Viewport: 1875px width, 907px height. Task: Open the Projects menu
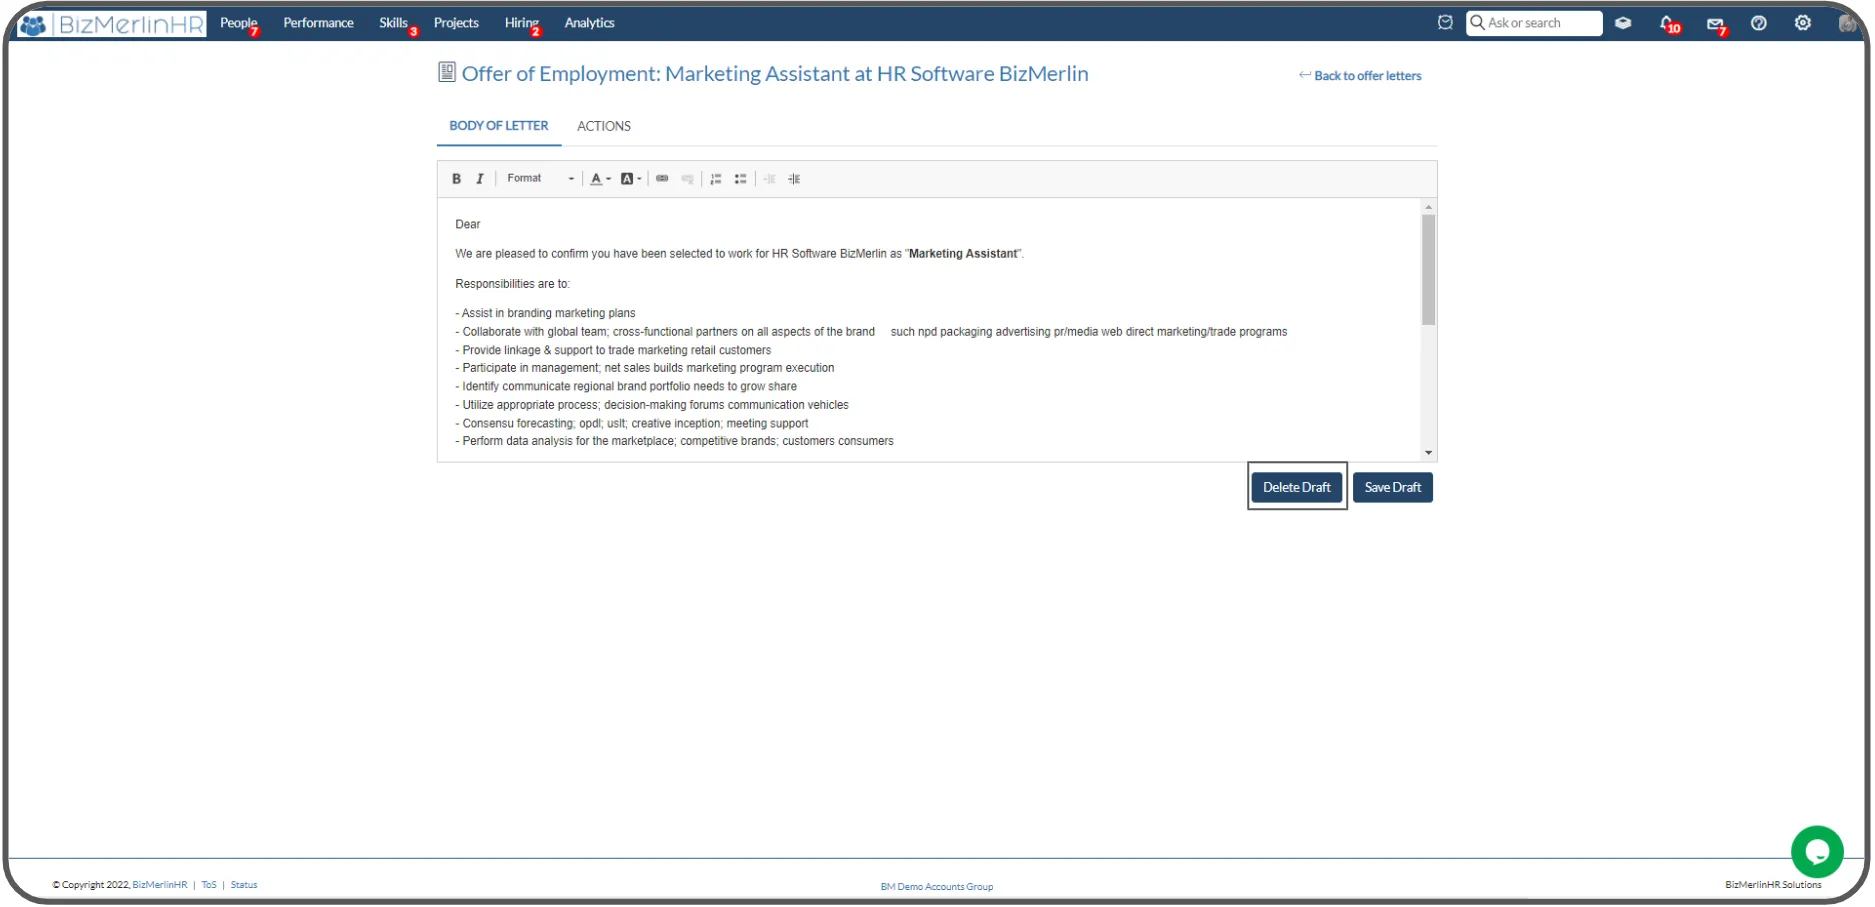click(456, 23)
